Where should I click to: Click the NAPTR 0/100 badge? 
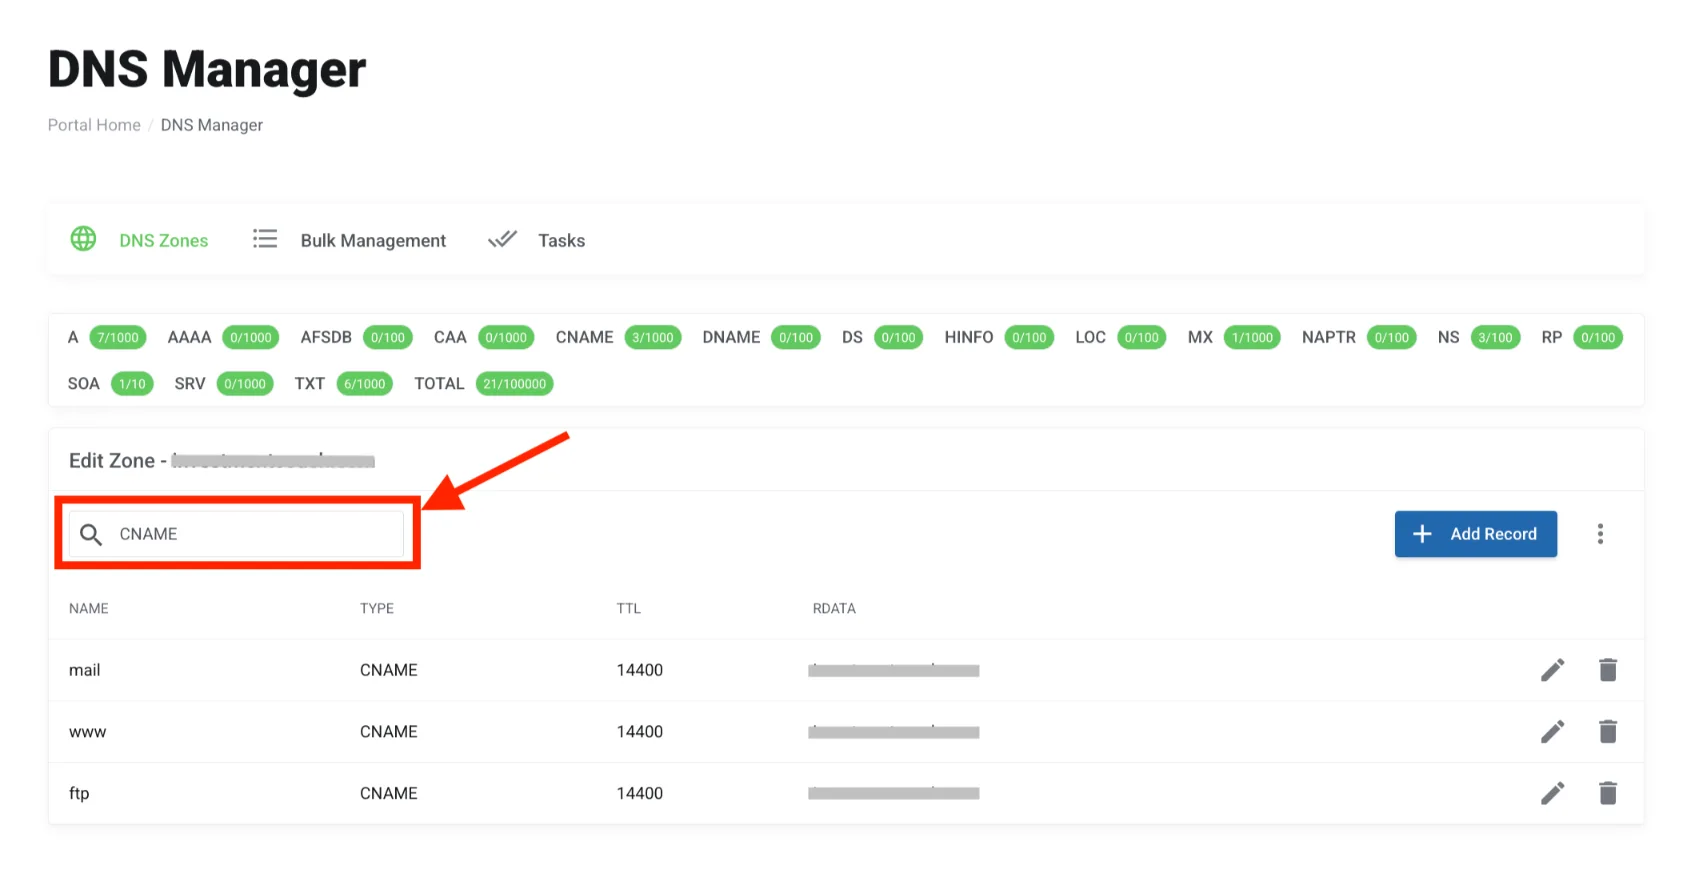(1391, 338)
